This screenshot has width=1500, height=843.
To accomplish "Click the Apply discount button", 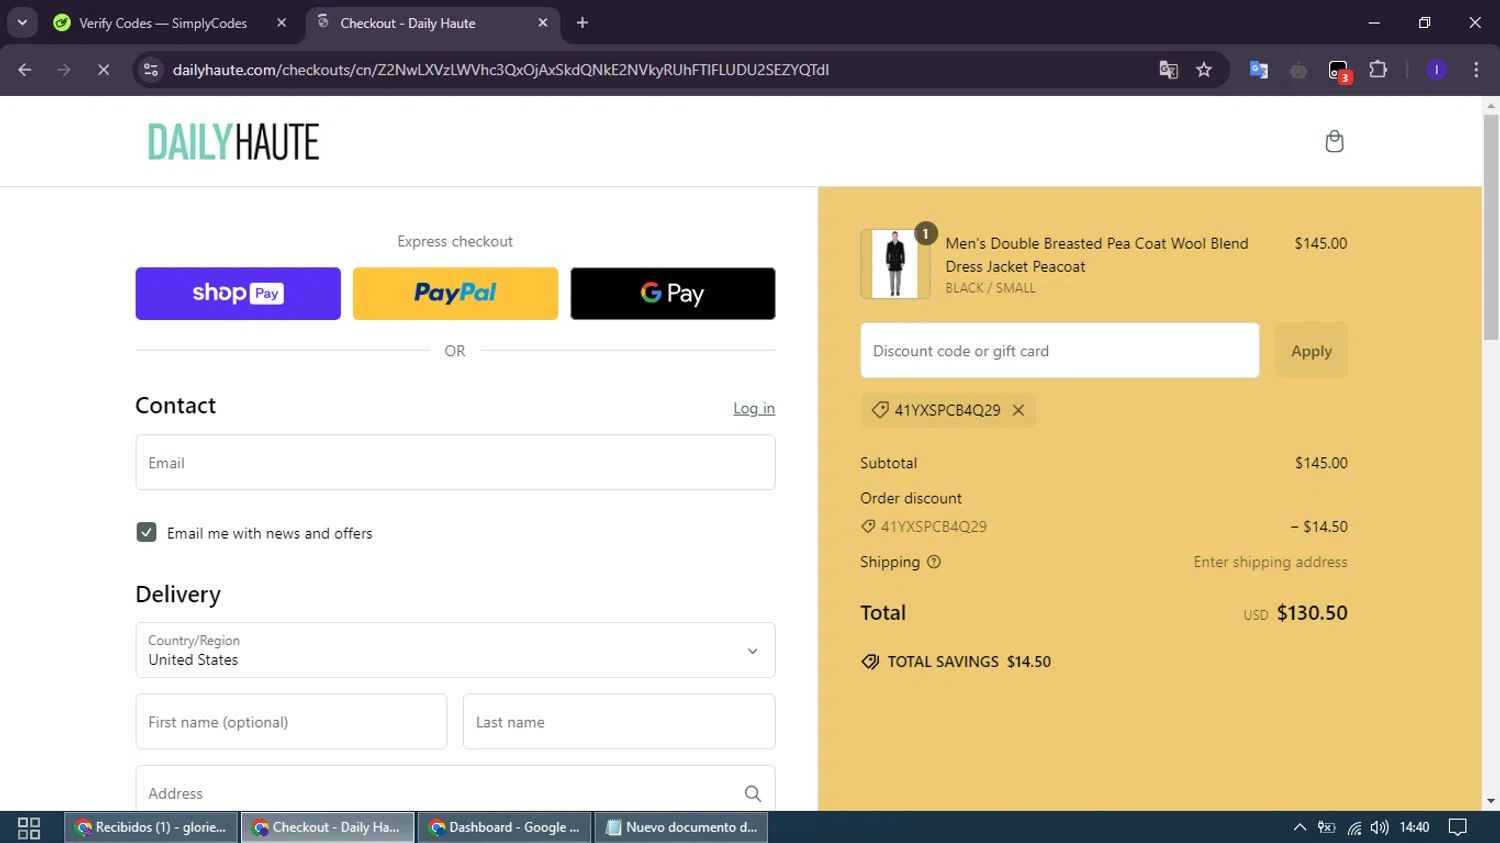I will pyautogui.click(x=1311, y=350).
